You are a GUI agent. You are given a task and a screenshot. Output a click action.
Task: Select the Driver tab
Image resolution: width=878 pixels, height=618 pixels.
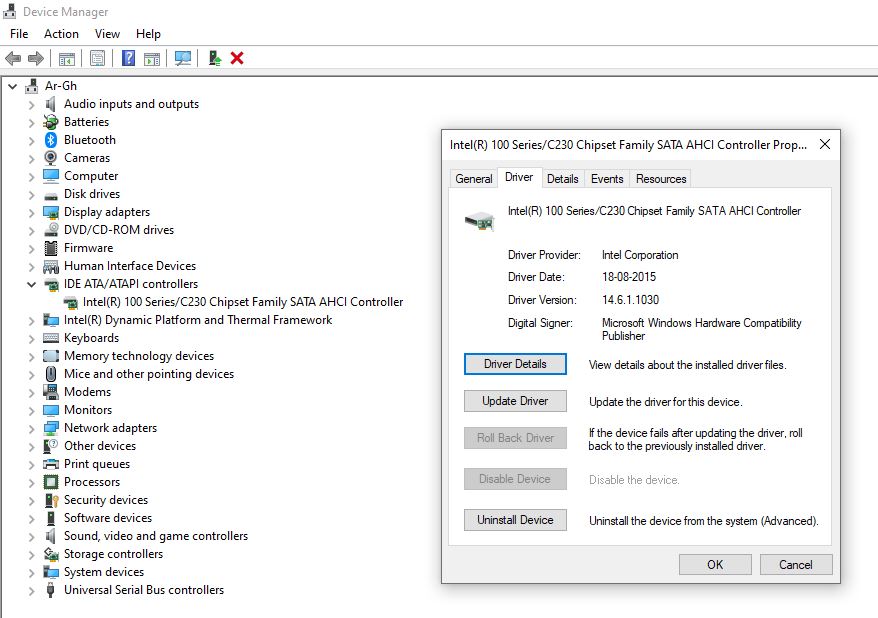(x=519, y=177)
